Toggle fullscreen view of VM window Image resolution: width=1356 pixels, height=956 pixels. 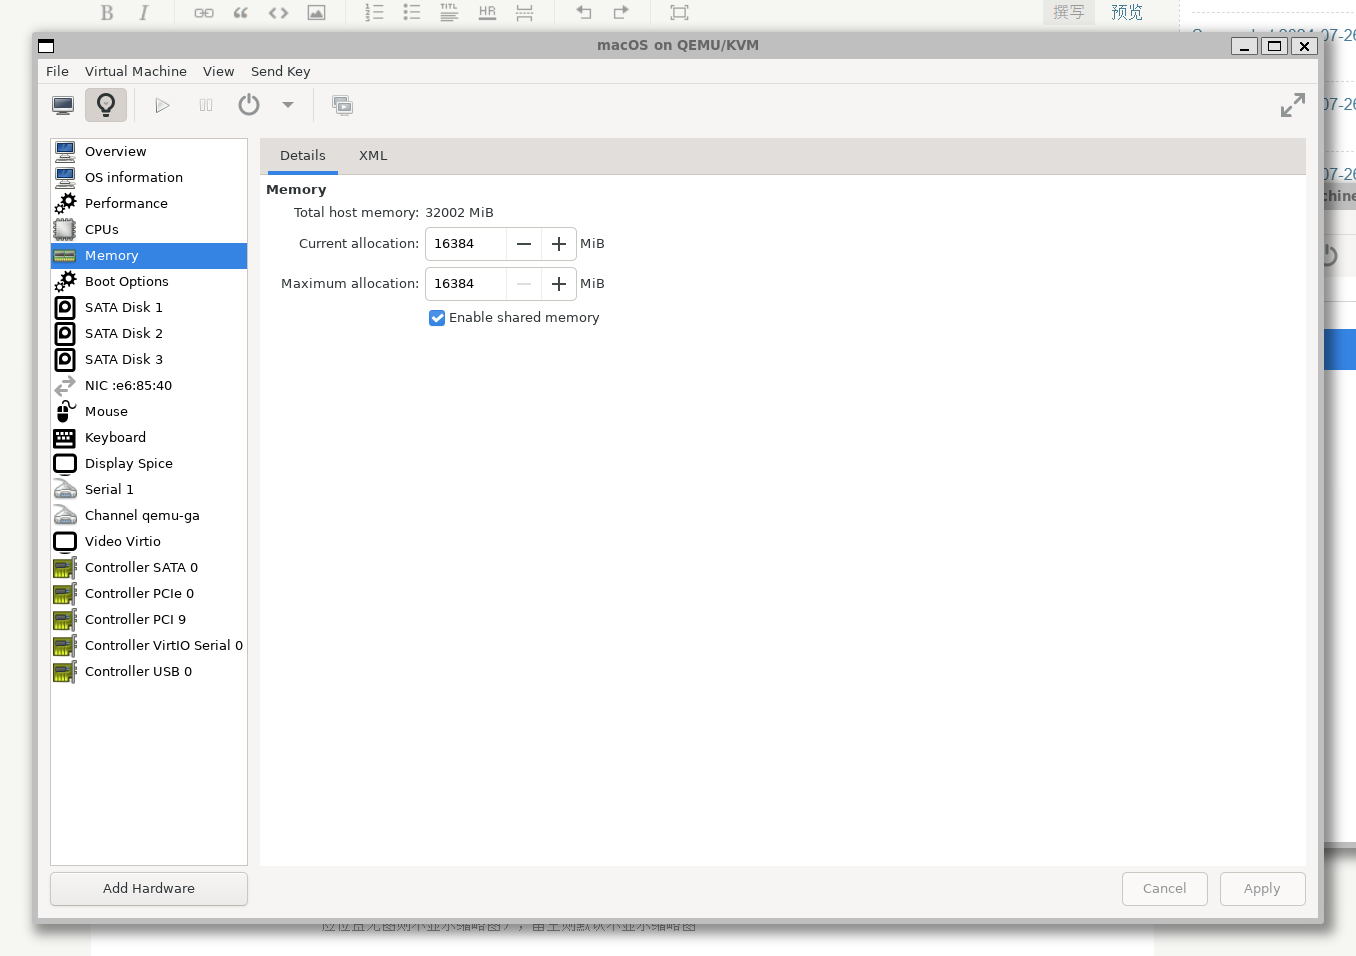[x=1293, y=105]
